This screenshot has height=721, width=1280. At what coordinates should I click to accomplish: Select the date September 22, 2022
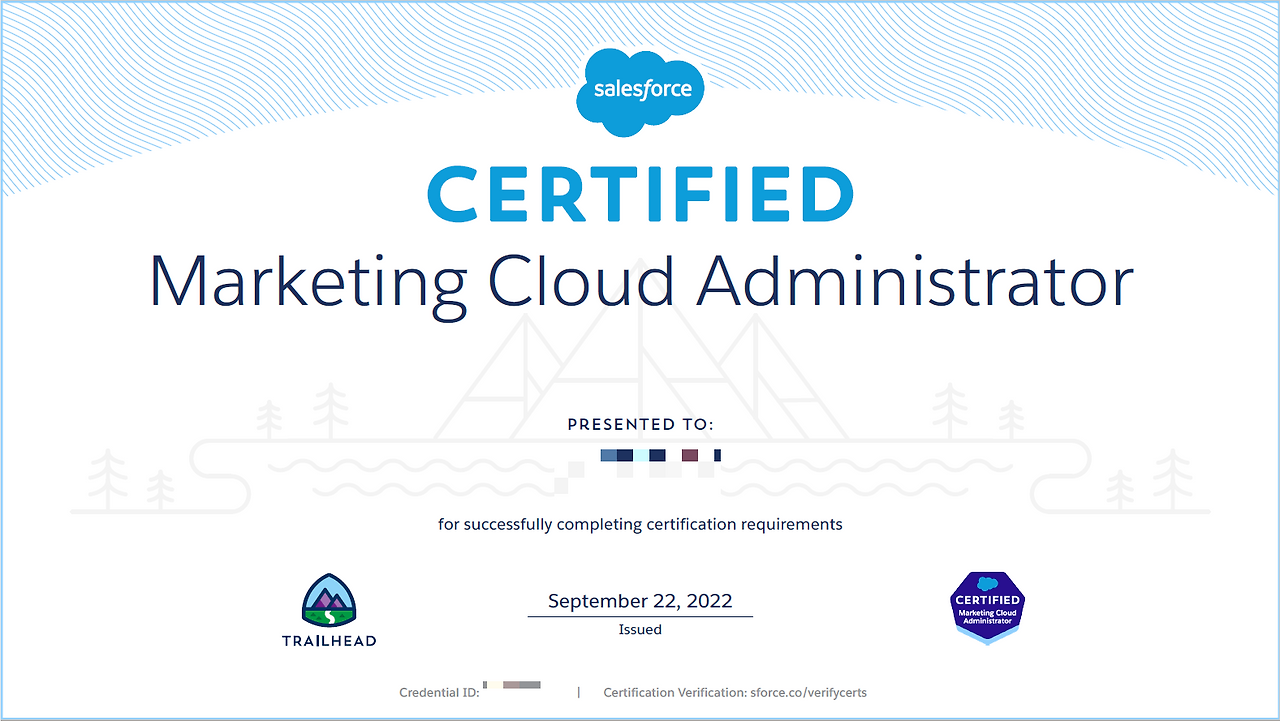[x=640, y=601]
